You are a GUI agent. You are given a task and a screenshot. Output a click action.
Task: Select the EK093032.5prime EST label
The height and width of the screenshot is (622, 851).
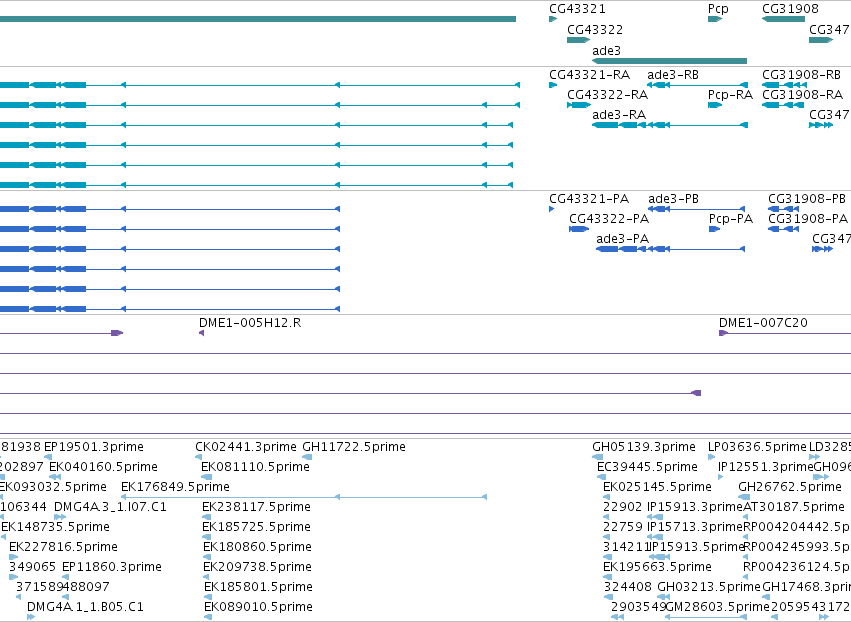pyautogui.click(x=53, y=487)
